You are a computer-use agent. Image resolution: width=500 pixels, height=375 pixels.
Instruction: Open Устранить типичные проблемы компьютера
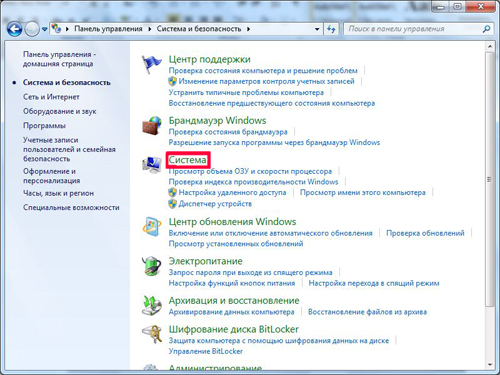[246, 92]
